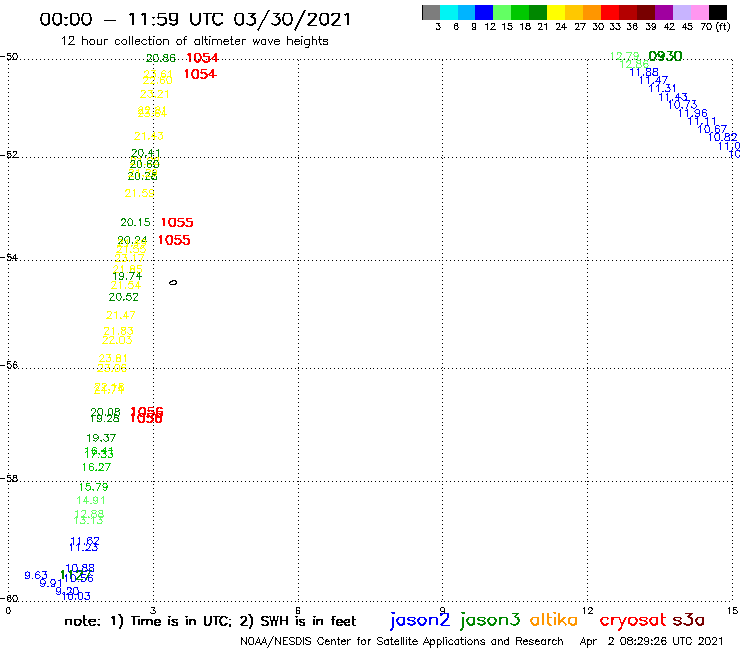
Task: Click the note about UTC time and SWH feet
Action: pos(210,621)
